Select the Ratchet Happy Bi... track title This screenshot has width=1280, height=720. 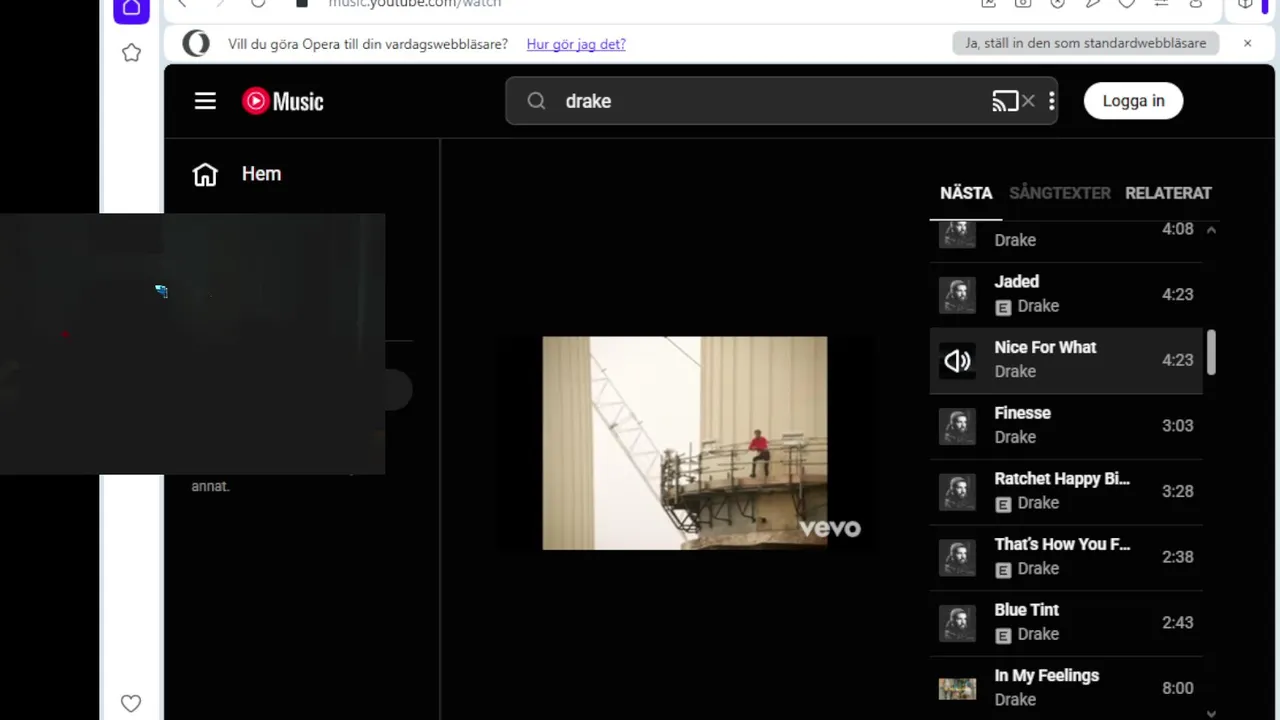click(1062, 479)
